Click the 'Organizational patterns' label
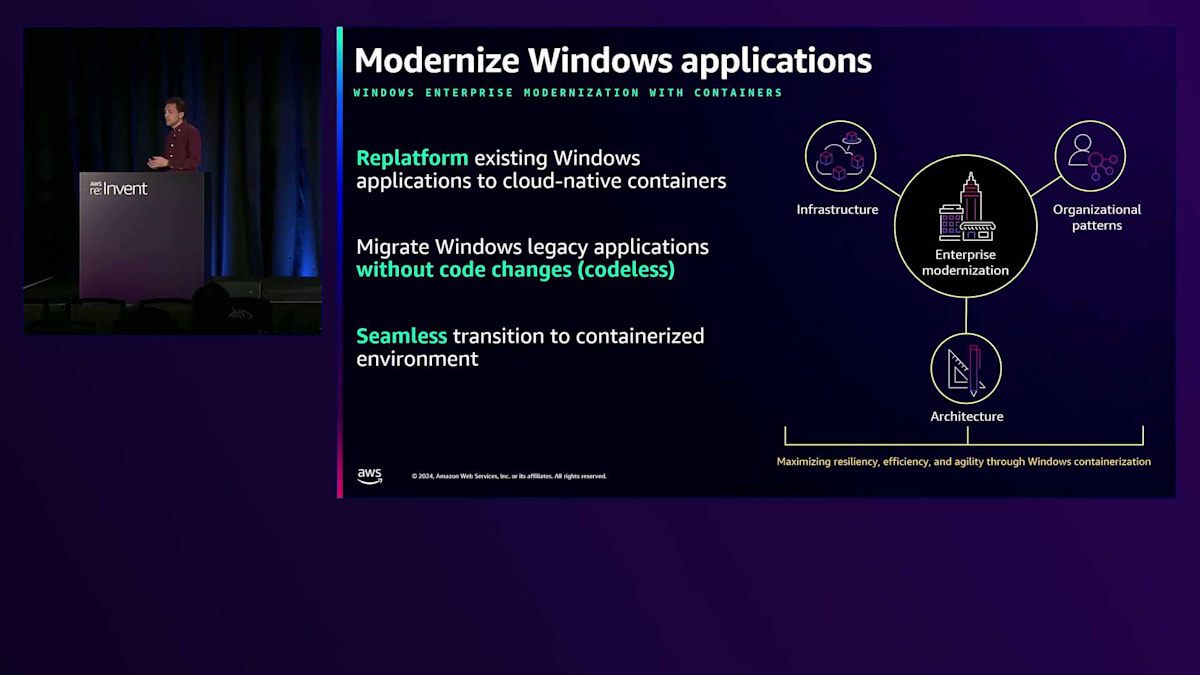1200x675 pixels. (x=1097, y=218)
